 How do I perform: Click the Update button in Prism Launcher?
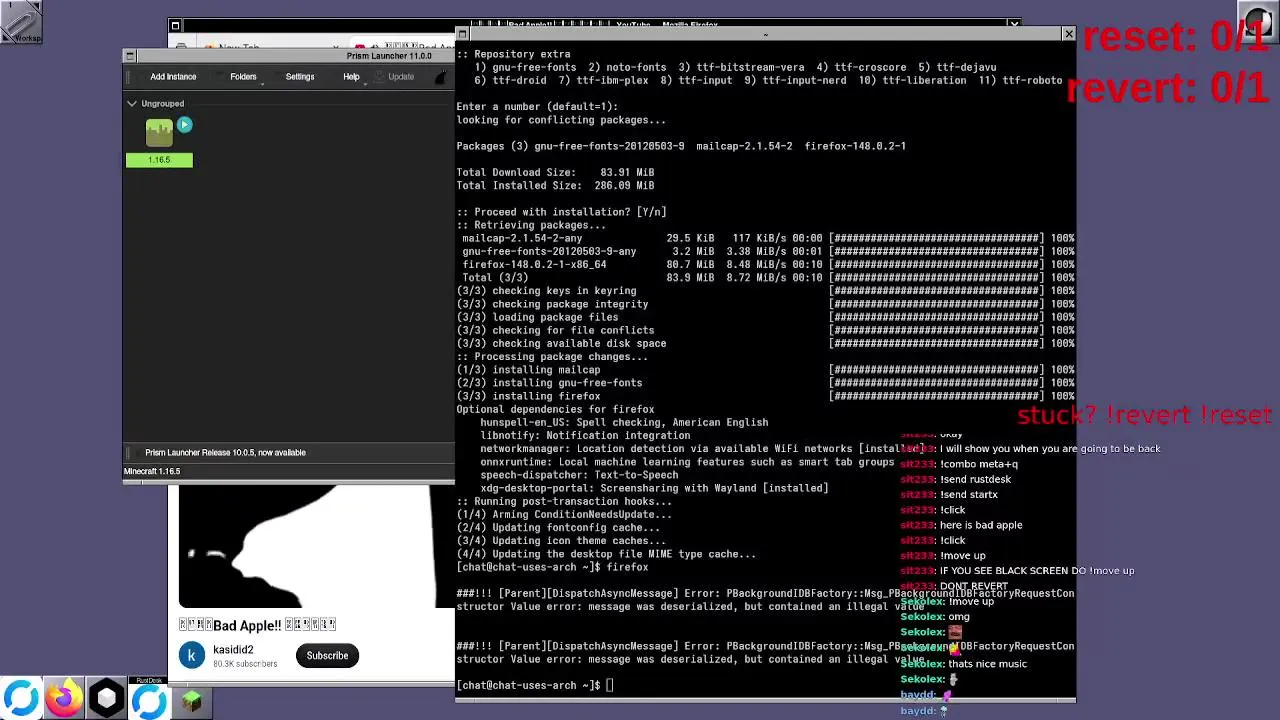pos(401,77)
